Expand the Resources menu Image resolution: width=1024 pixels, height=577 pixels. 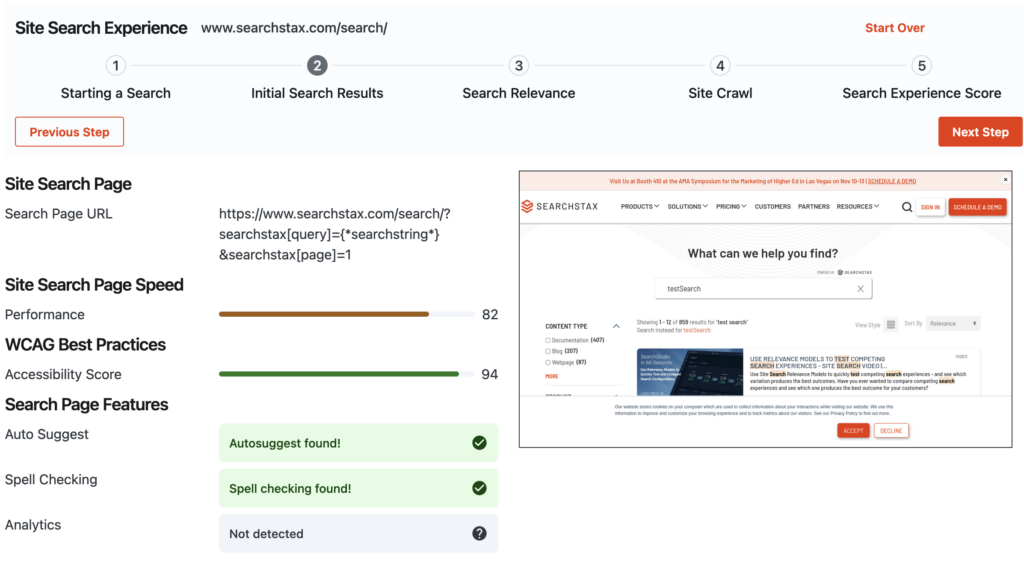[x=856, y=206]
